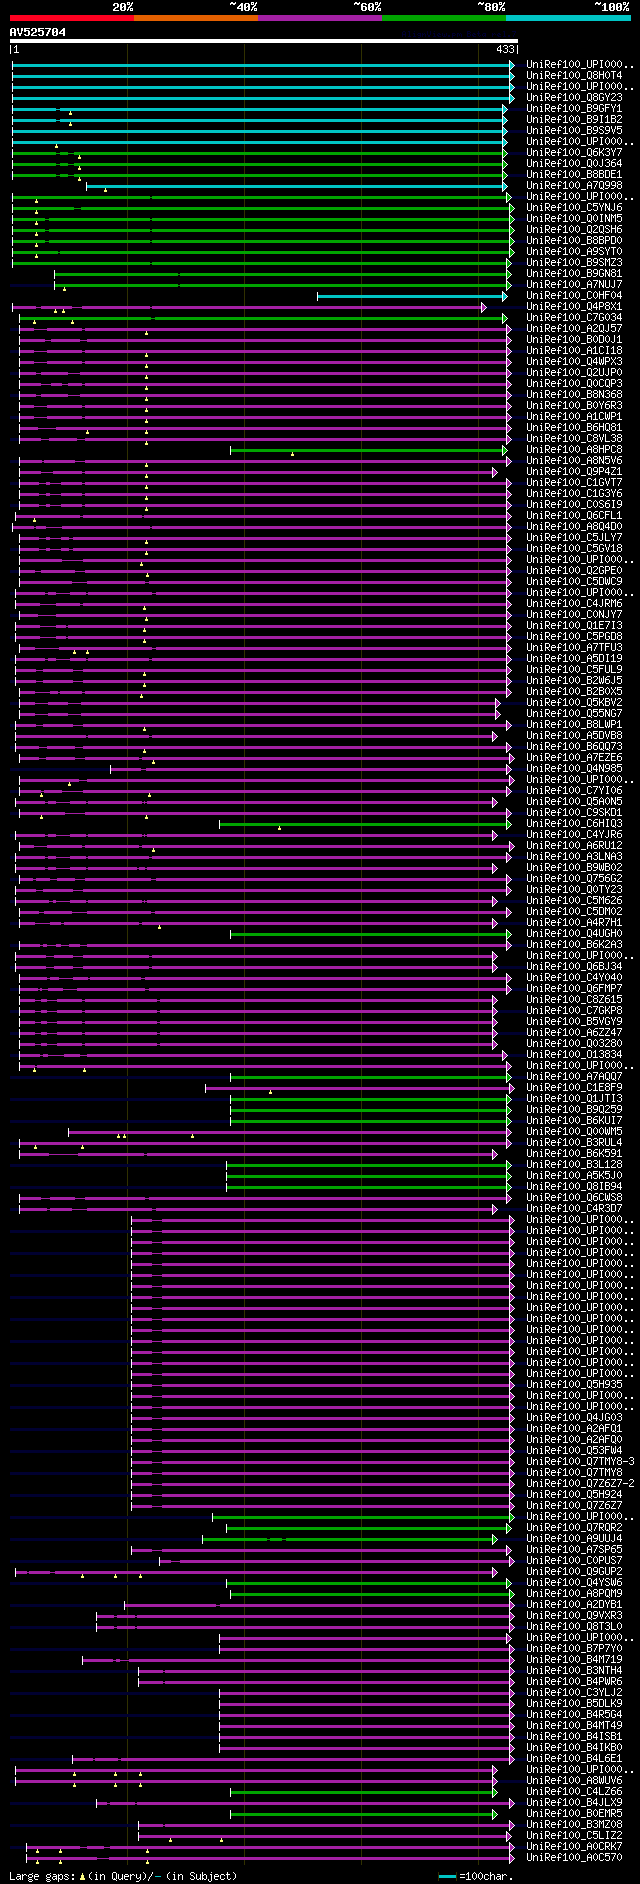640x1884 pixels.
Task: Select the label UniRef100_Q0J364
Action: click(574, 163)
